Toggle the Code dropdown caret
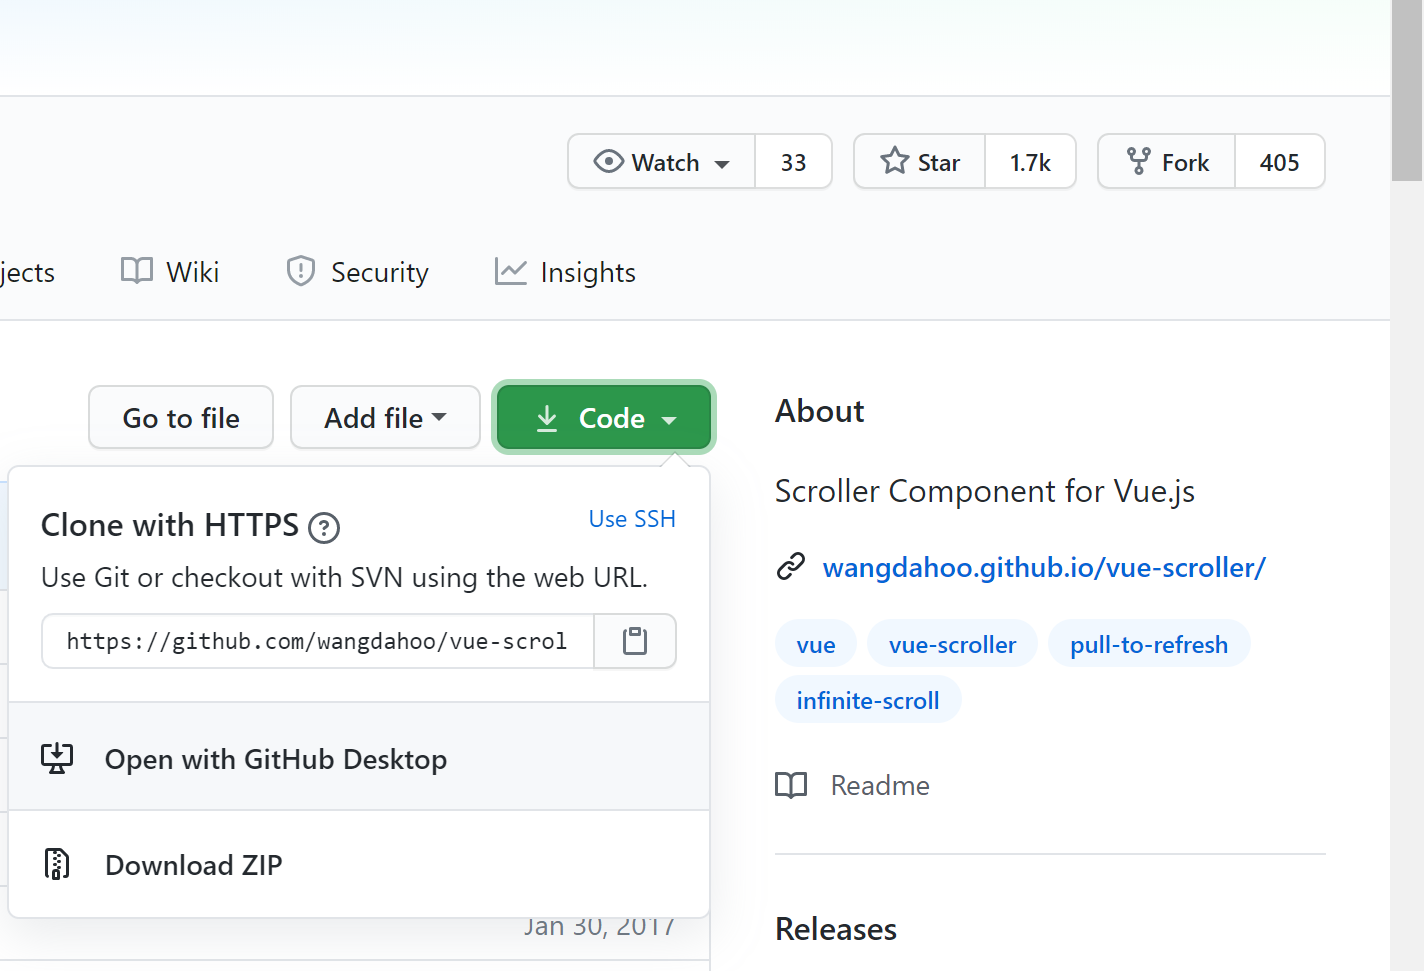The height and width of the screenshot is (971, 1424). coord(669,420)
